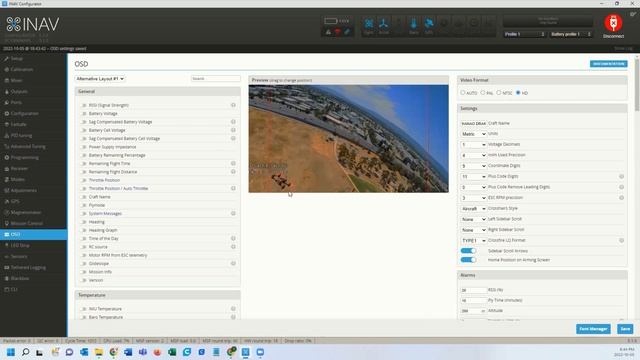Open the Receiver tab in sidebar
640x360 pixels.
click(x=33, y=168)
